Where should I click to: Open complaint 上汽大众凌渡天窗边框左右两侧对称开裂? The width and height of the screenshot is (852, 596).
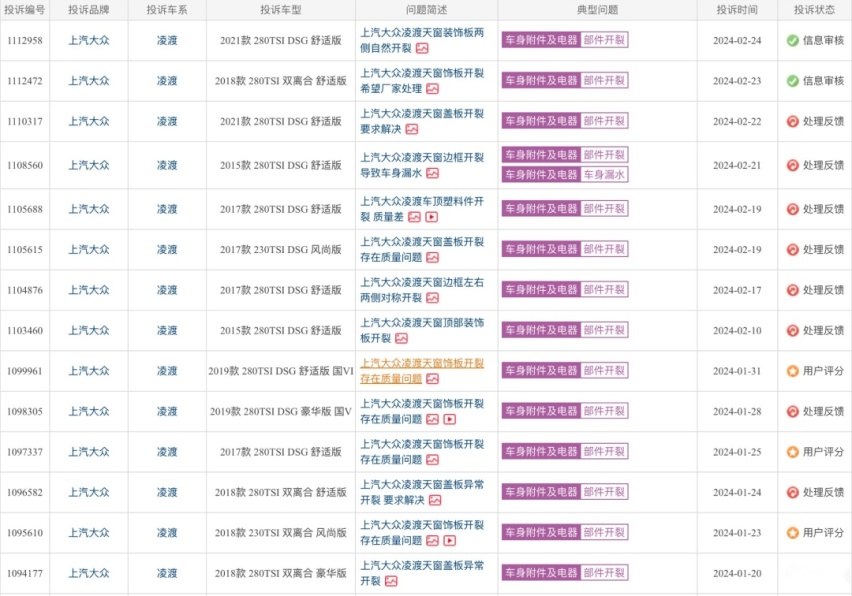(x=422, y=290)
